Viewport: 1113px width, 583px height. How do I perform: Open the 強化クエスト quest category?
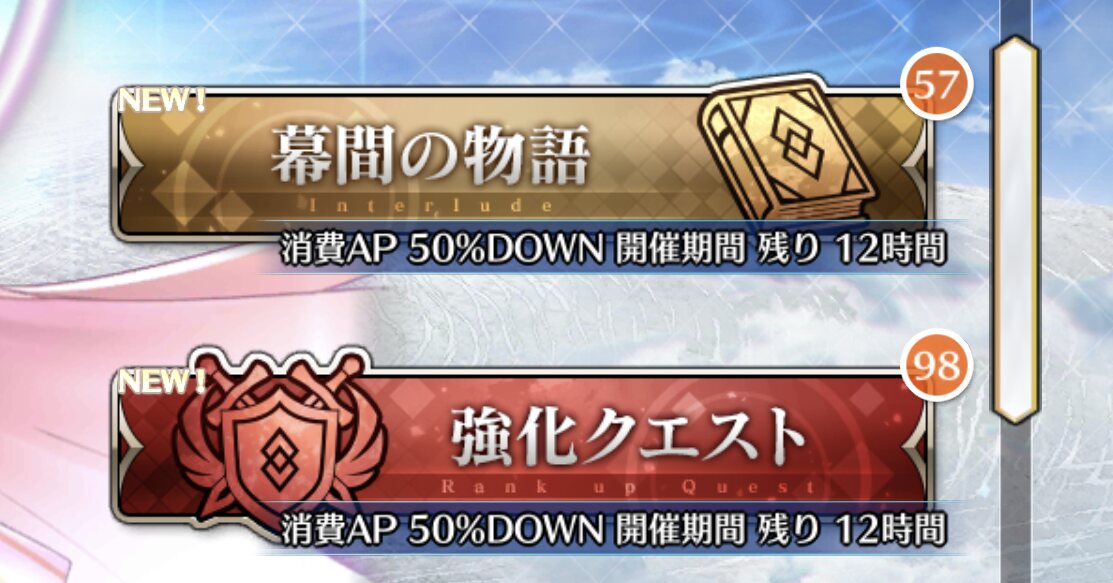(521, 446)
